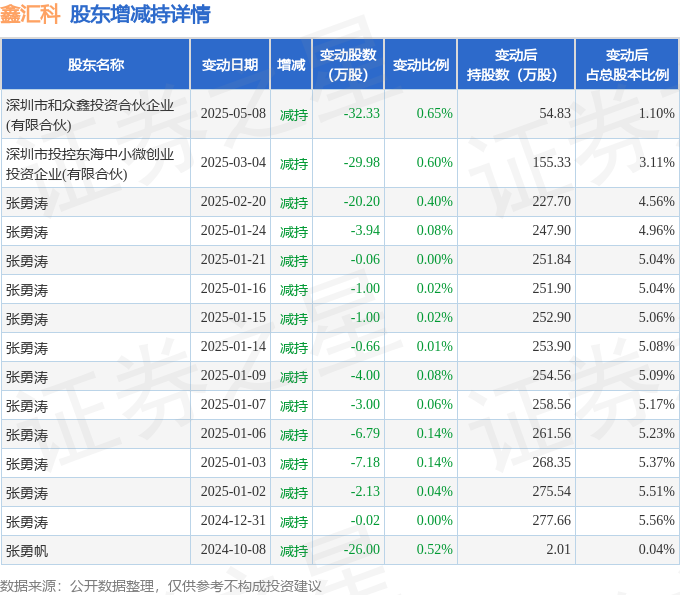Select the 变动后占总股本比例 column header
This screenshot has width=680, height=595.
pyautogui.click(x=627, y=65)
